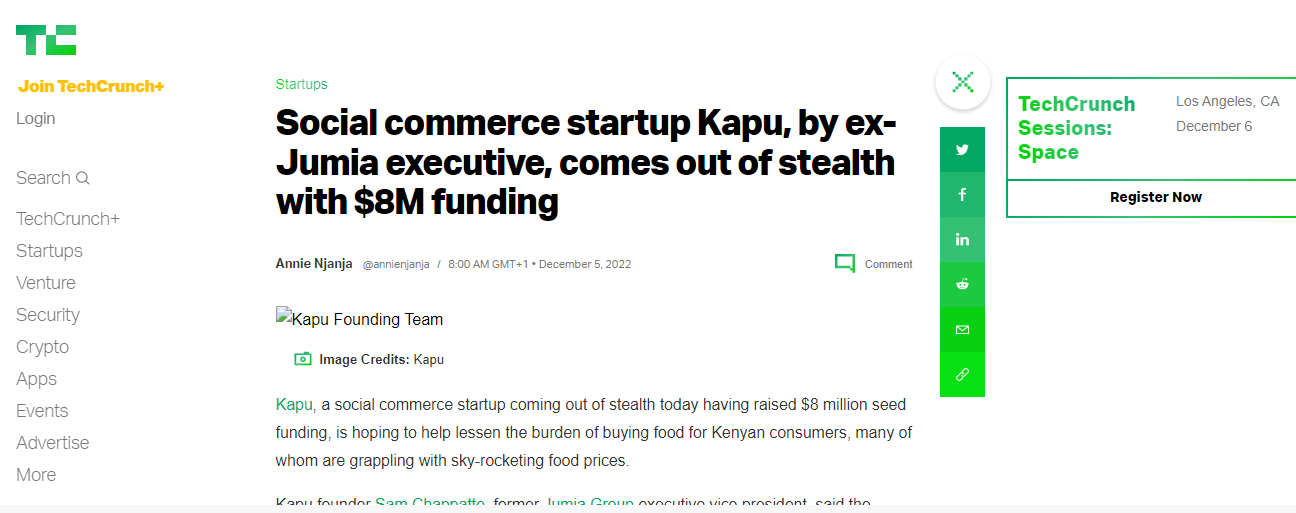Click the Login link
This screenshot has width=1296, height=513.
click(x=36, y=118)
